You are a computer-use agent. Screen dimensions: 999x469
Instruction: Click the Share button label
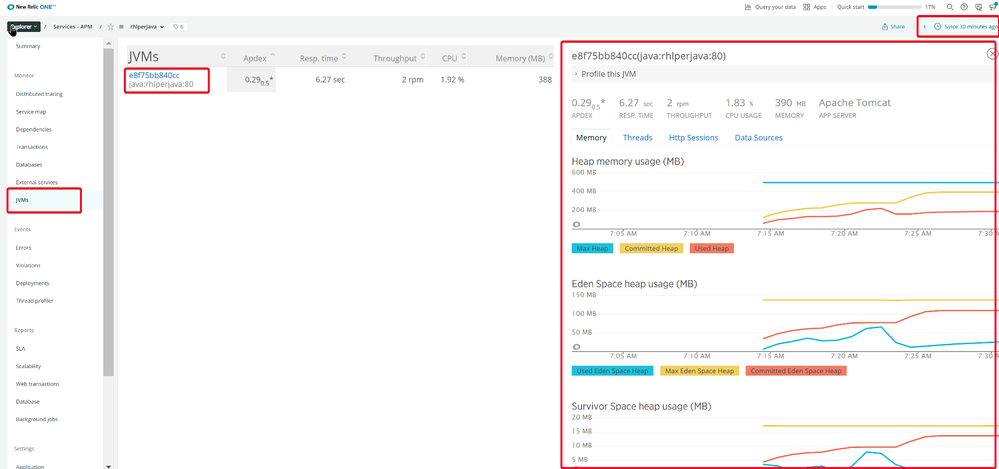click(x=897, y=27)
